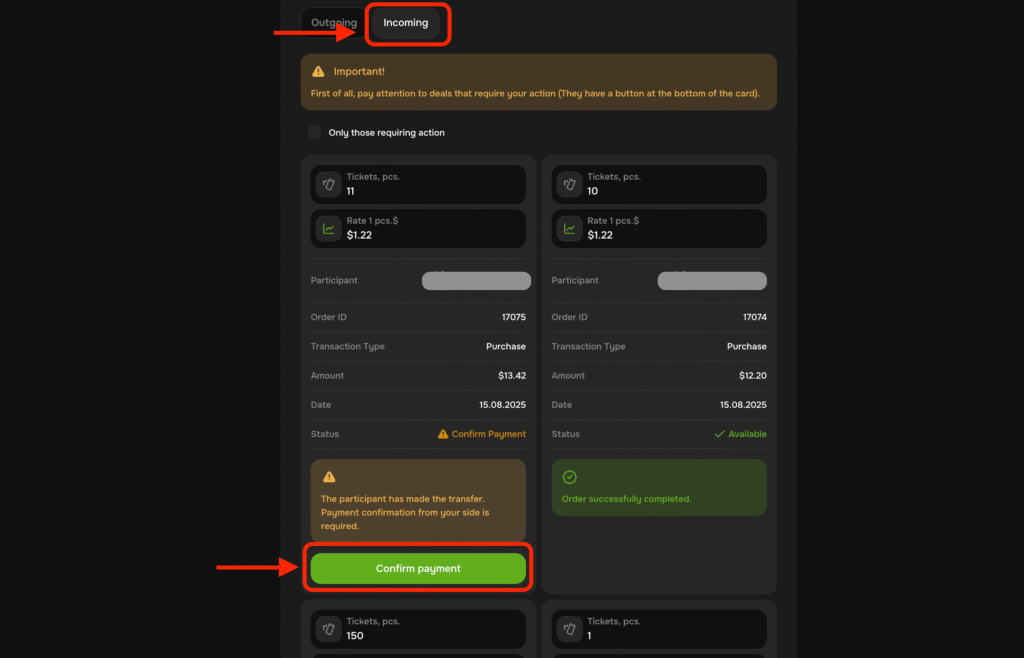
Task: Switch to the Outgoing tab
Action: pyautogui.click(x=334, y=23)
